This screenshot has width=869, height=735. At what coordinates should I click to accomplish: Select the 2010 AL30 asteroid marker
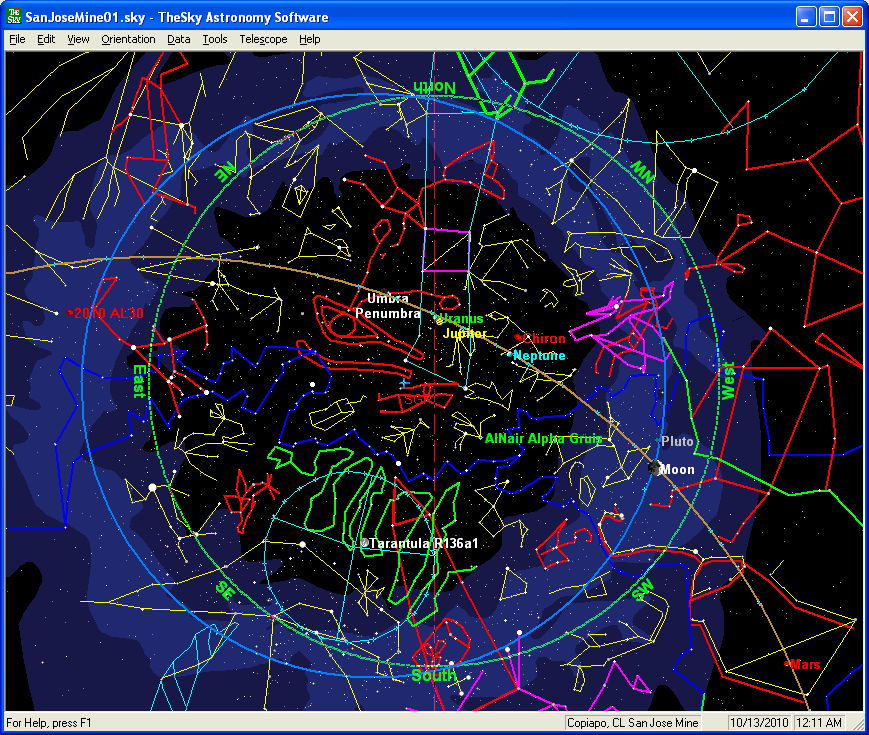[x=69, y=312]
